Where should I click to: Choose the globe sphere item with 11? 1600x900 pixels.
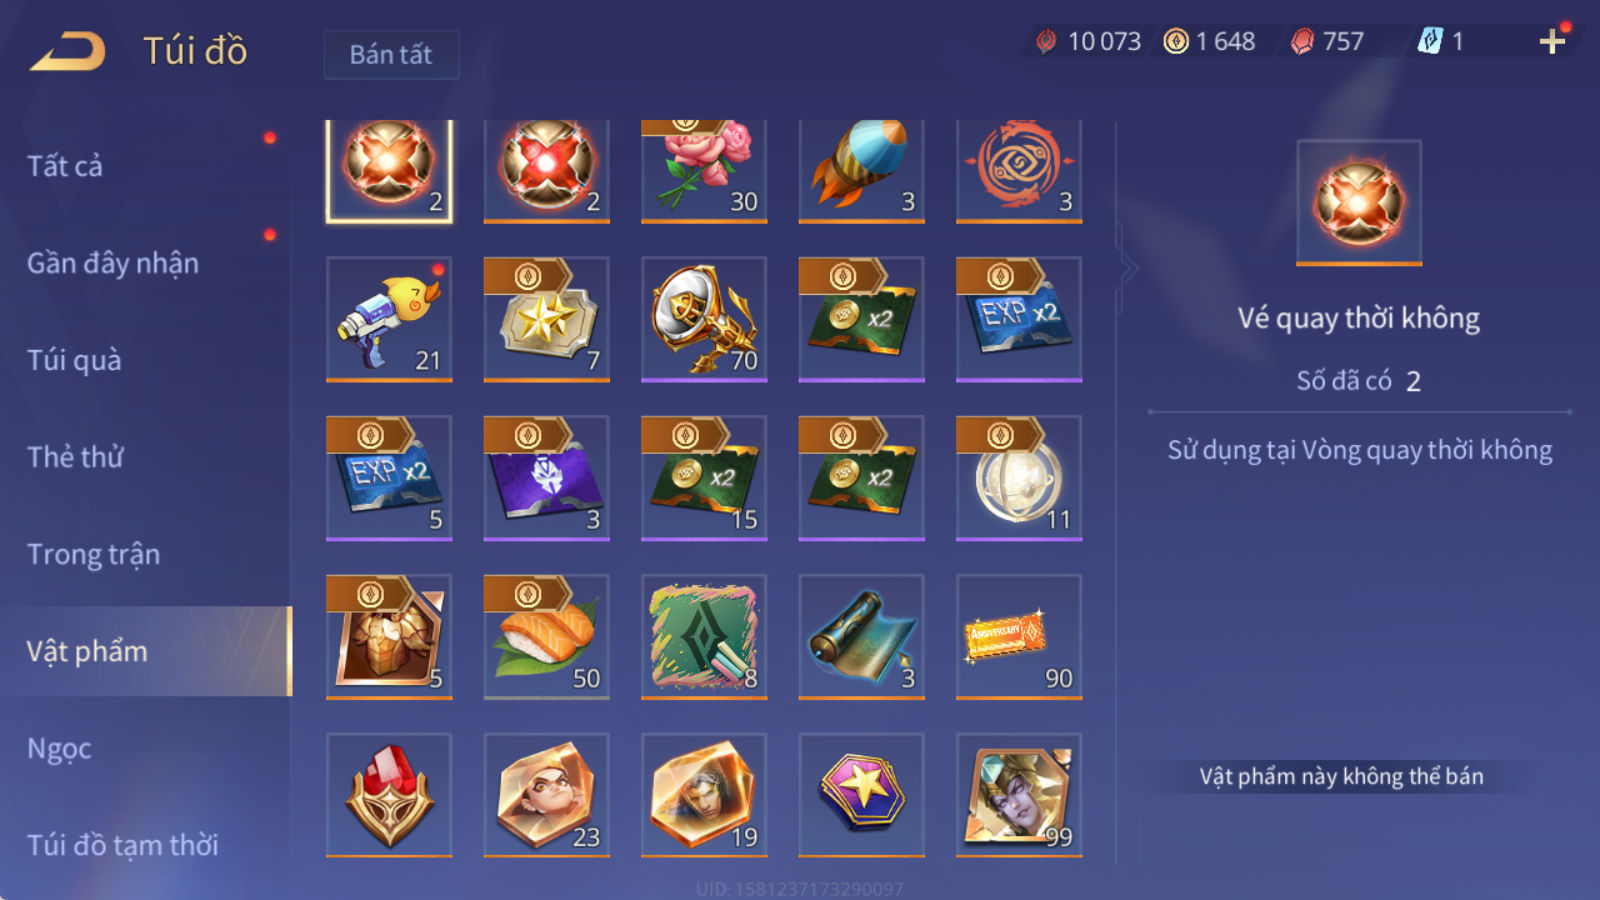tap(1019, 478)
